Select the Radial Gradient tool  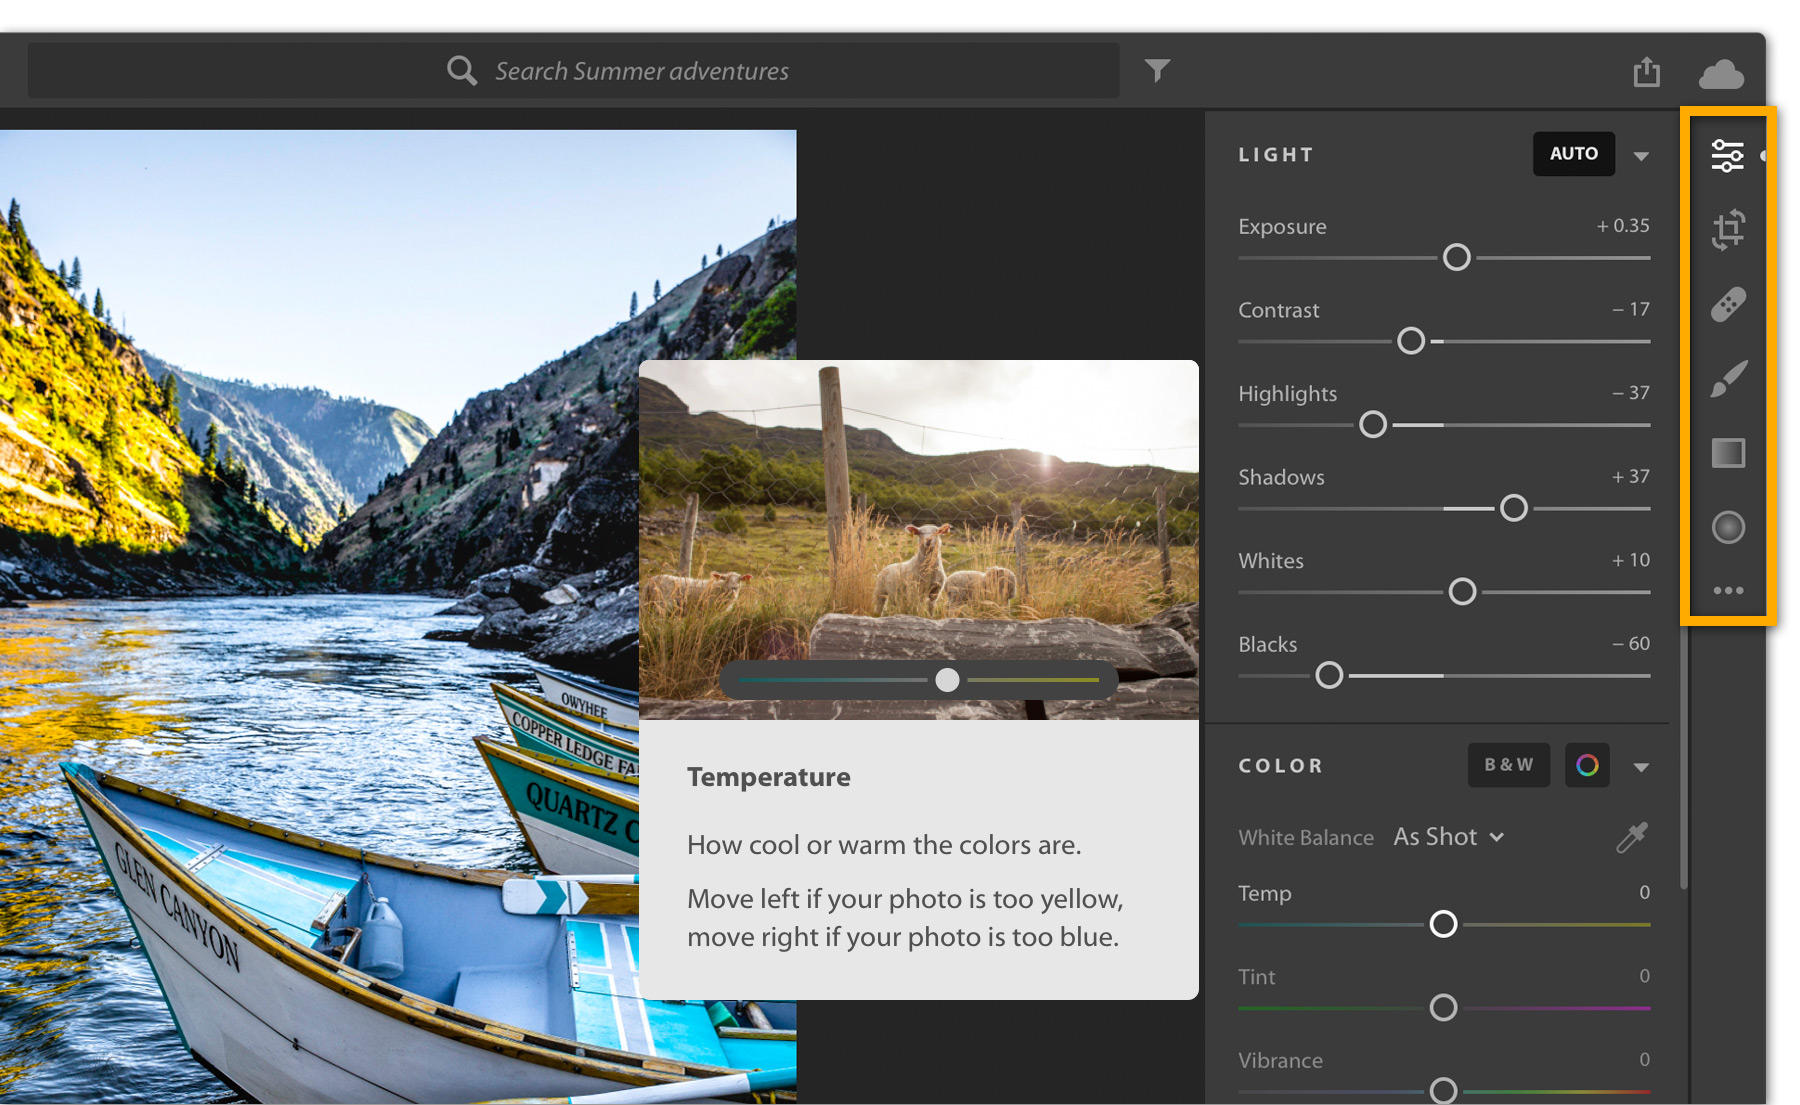click(1727, 527)
